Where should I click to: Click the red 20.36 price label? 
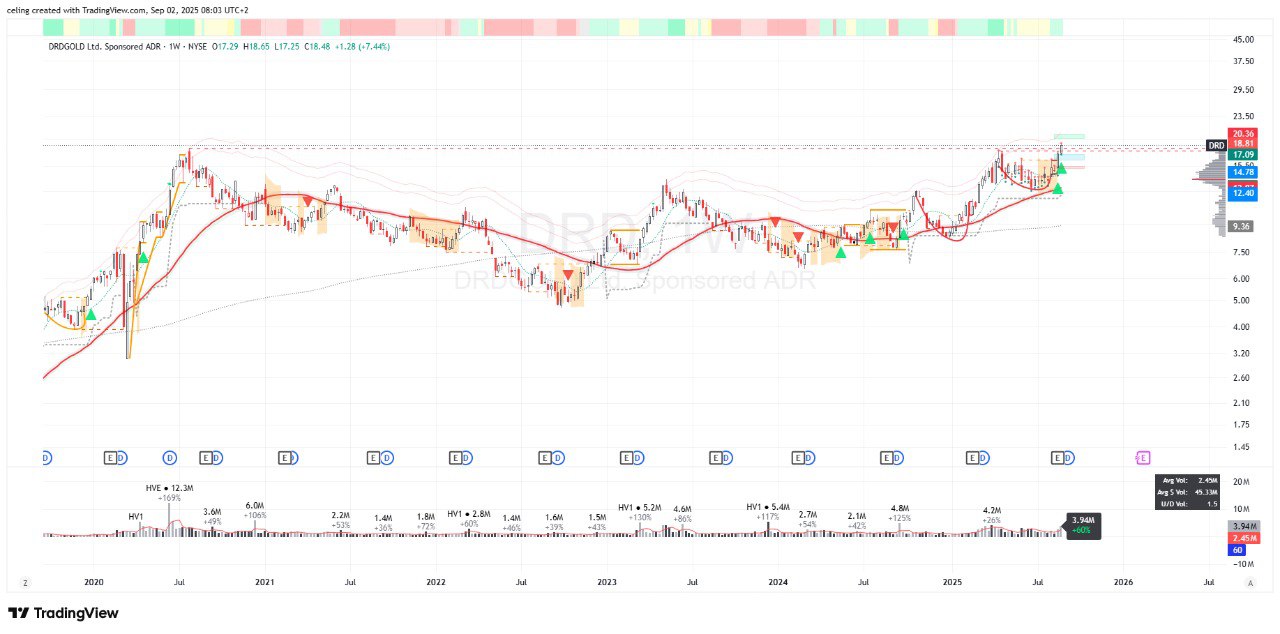point(1243,134)
